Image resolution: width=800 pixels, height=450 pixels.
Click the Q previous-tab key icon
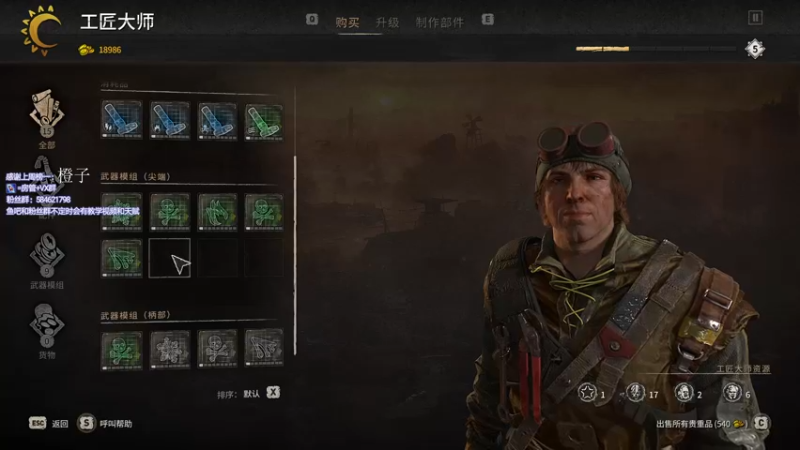click(x=312, y=19)
